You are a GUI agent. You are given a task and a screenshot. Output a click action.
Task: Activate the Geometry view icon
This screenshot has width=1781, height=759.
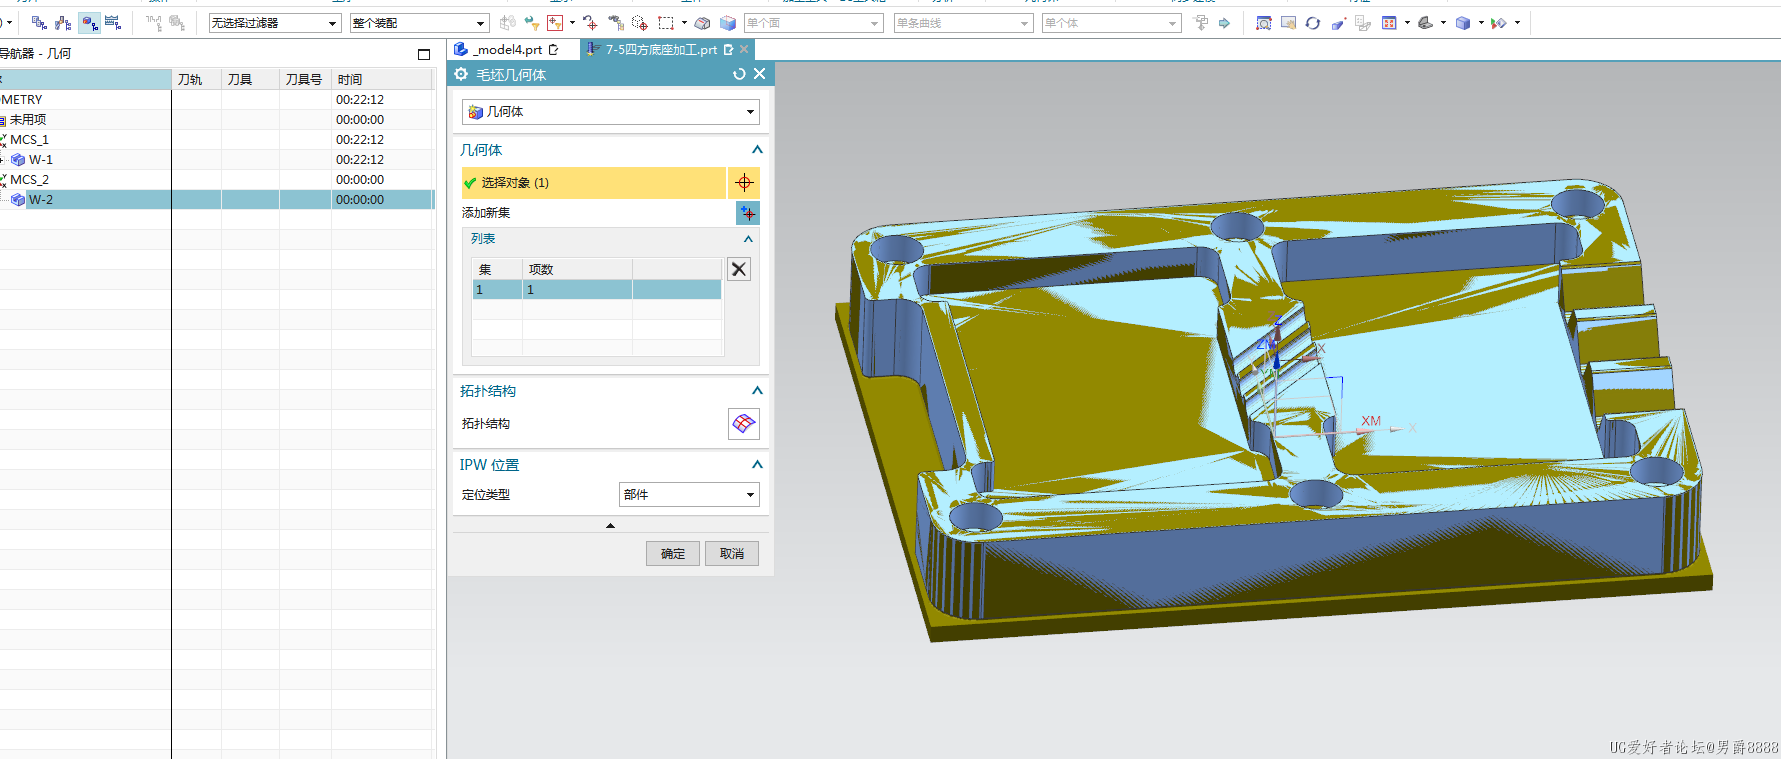(89, 22)
